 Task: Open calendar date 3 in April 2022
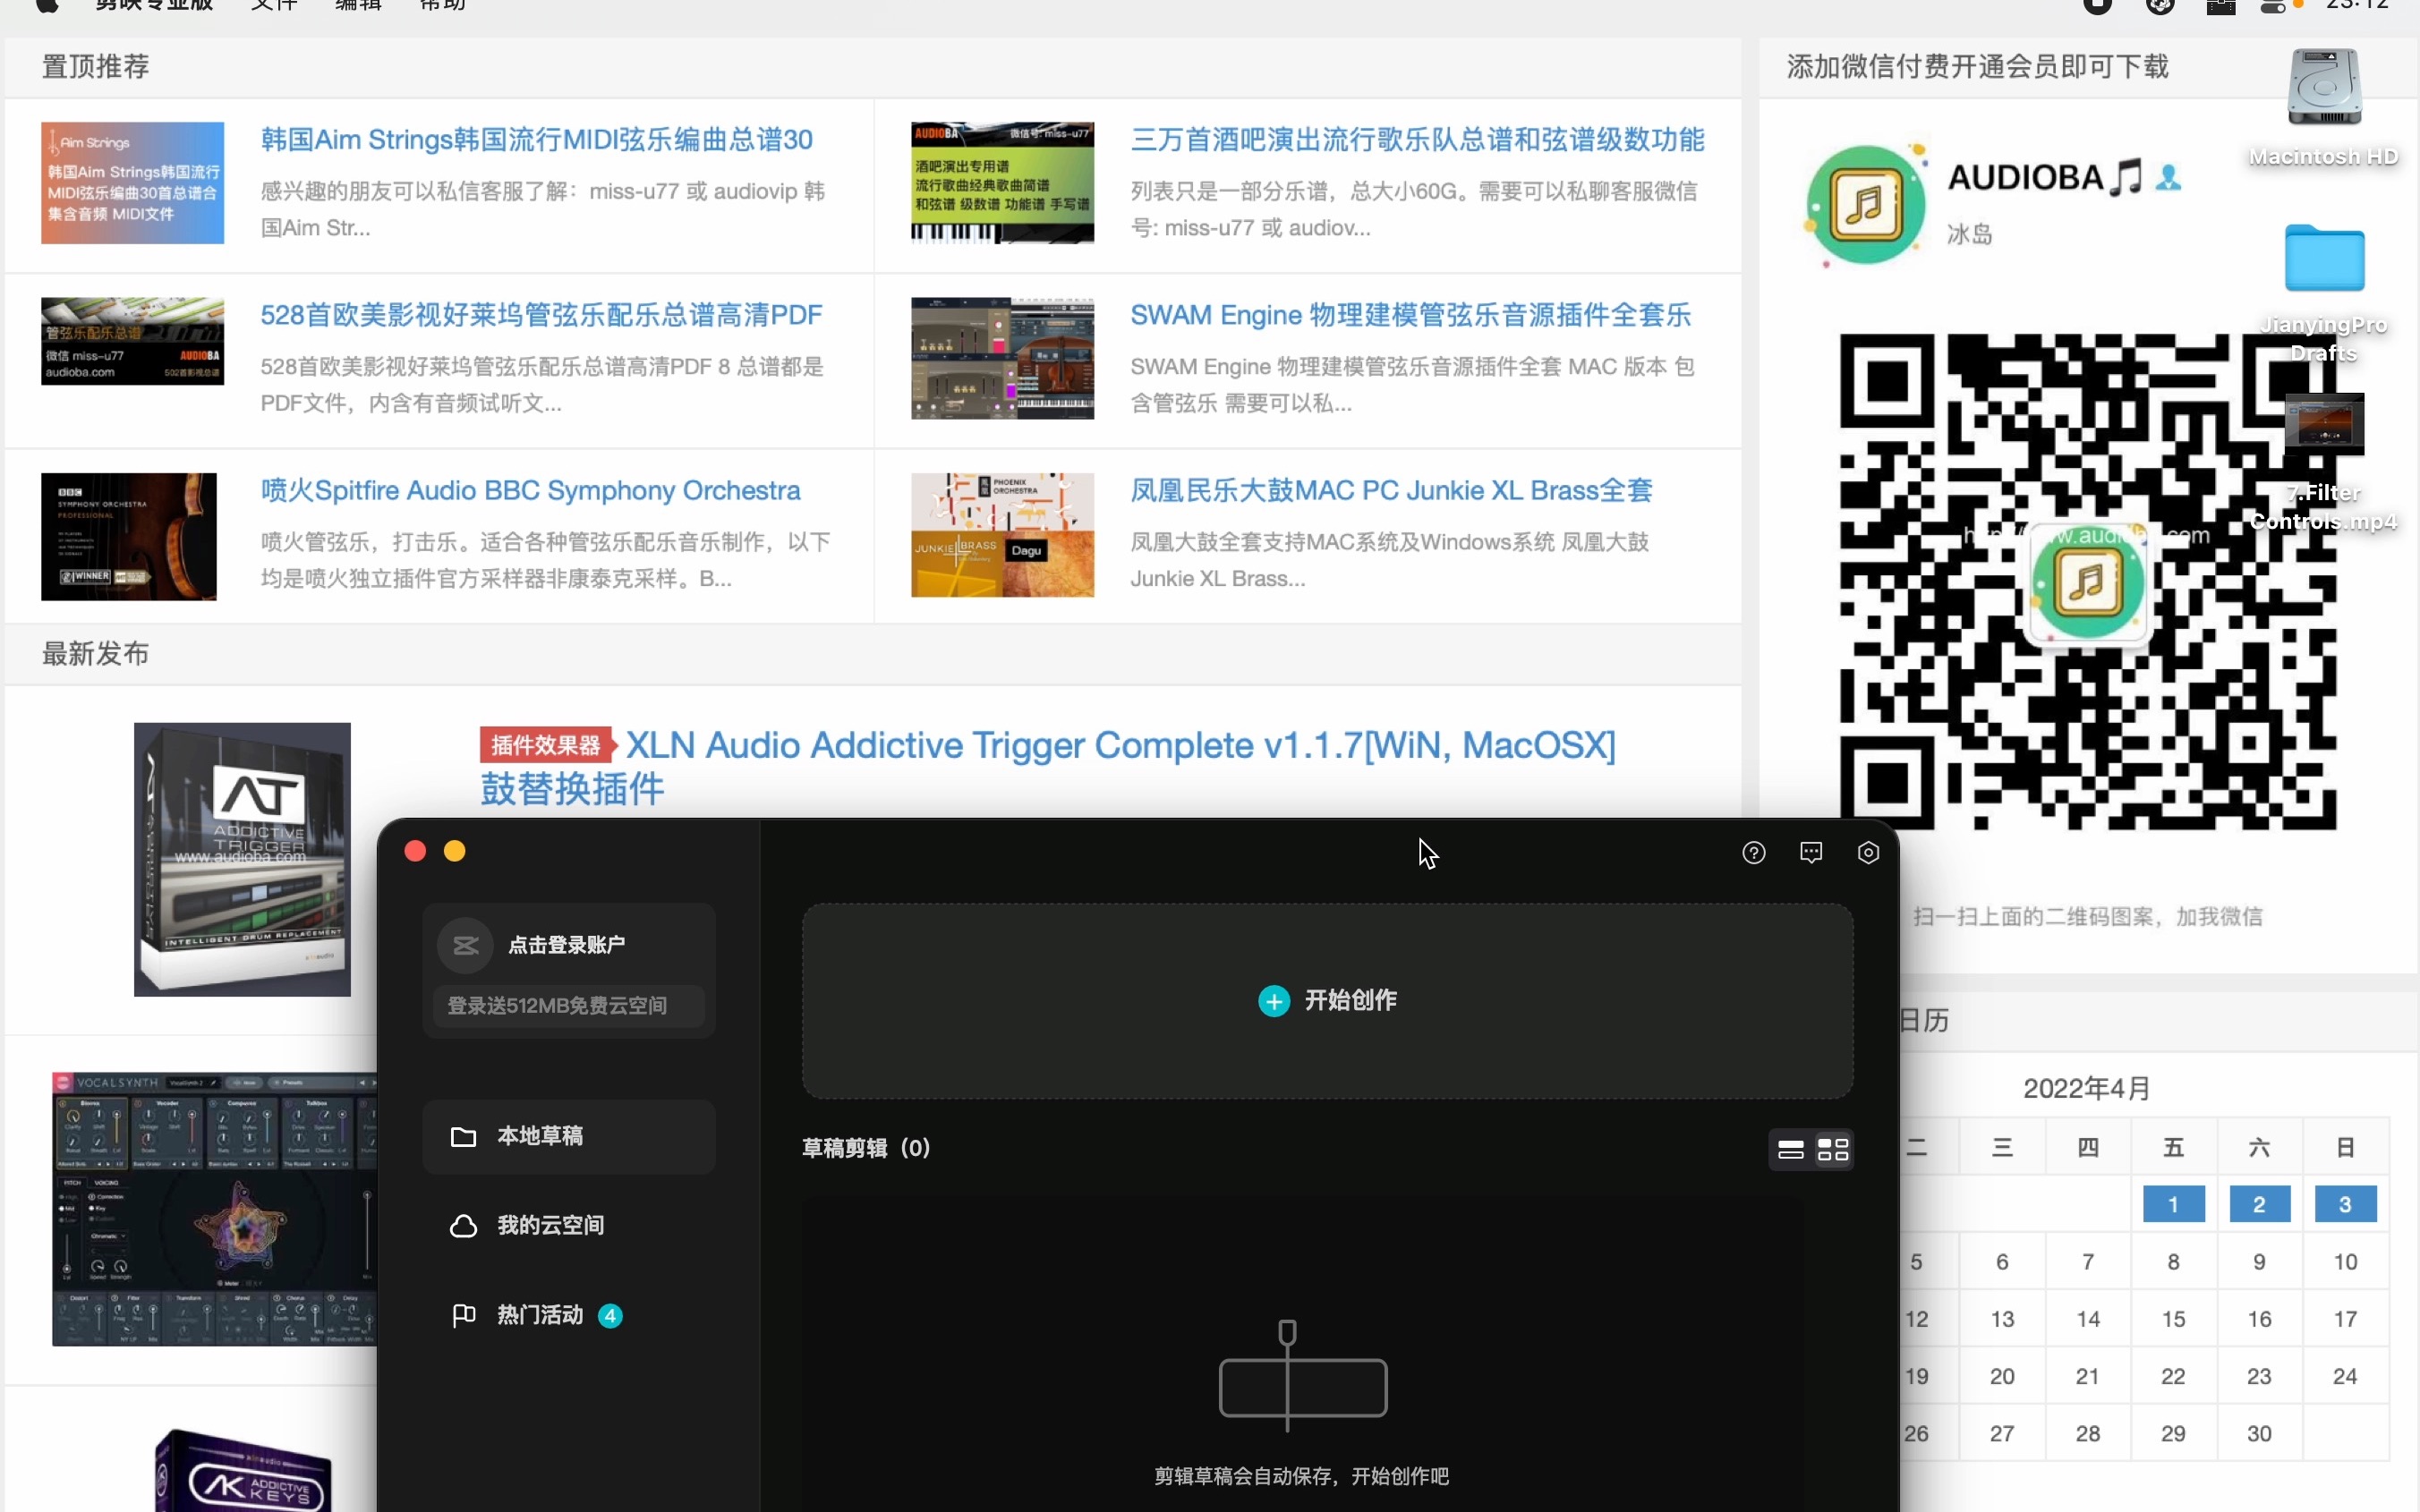pyautogui.click(x=2345, y=1204)
